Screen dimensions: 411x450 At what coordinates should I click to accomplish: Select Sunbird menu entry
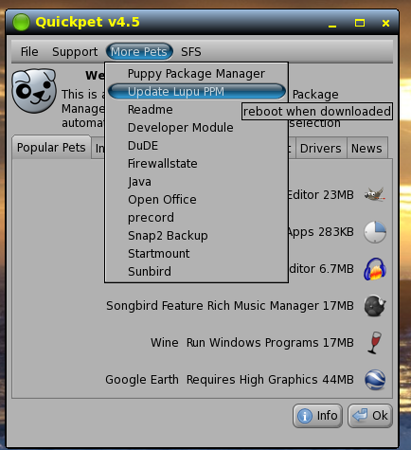(x=197, y=272)
